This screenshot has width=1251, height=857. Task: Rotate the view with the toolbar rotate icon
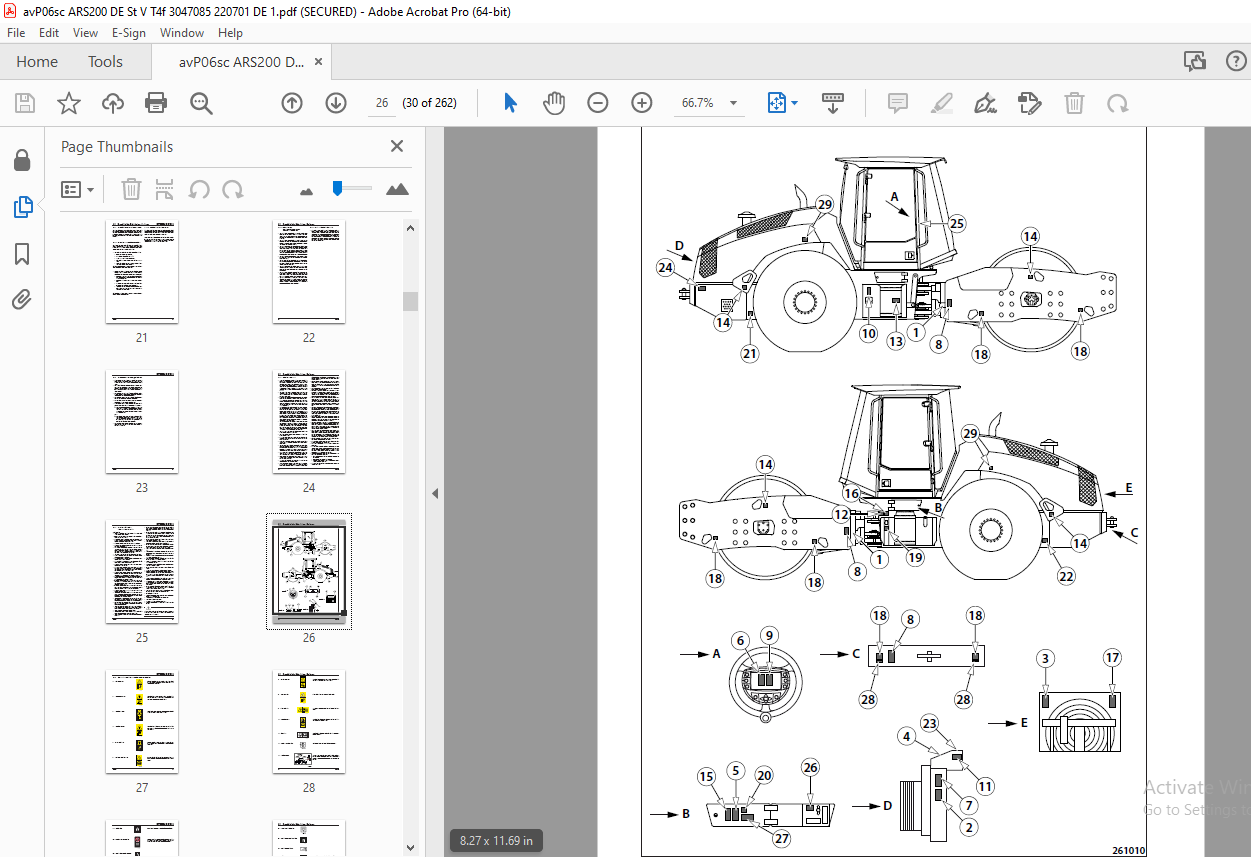coord(1118,103)
